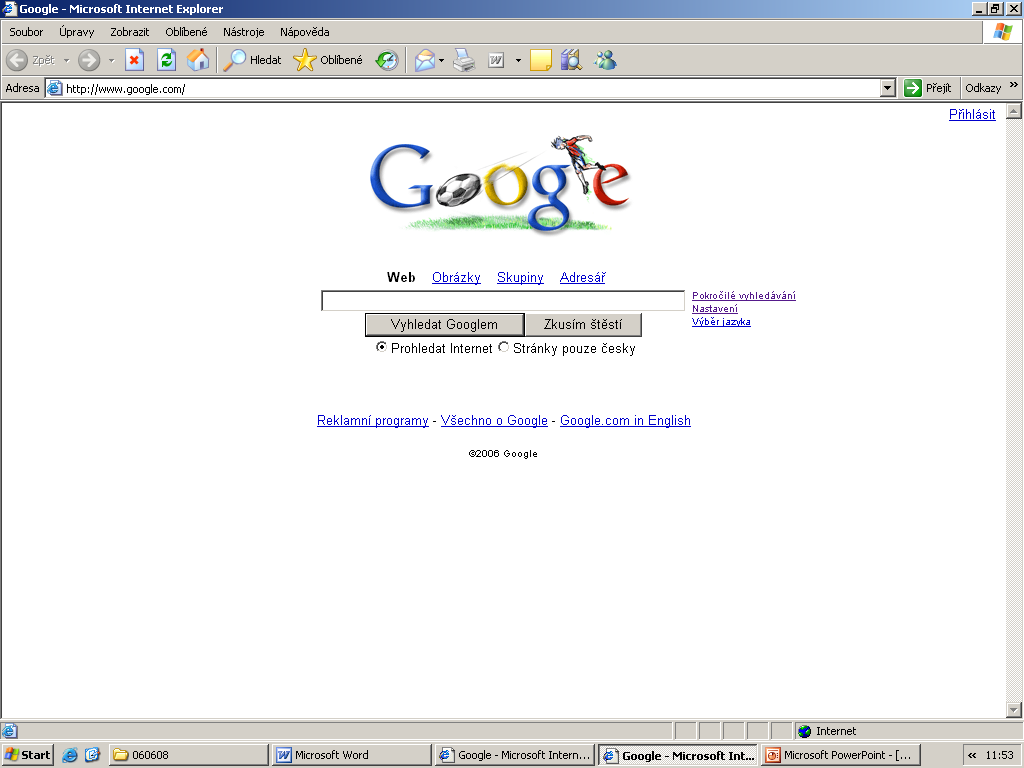The height and width of the screenshot is (768, 1024).
Task: Expand the Odkazy links toolbar chevron
Action: [x=1014, y=85]
